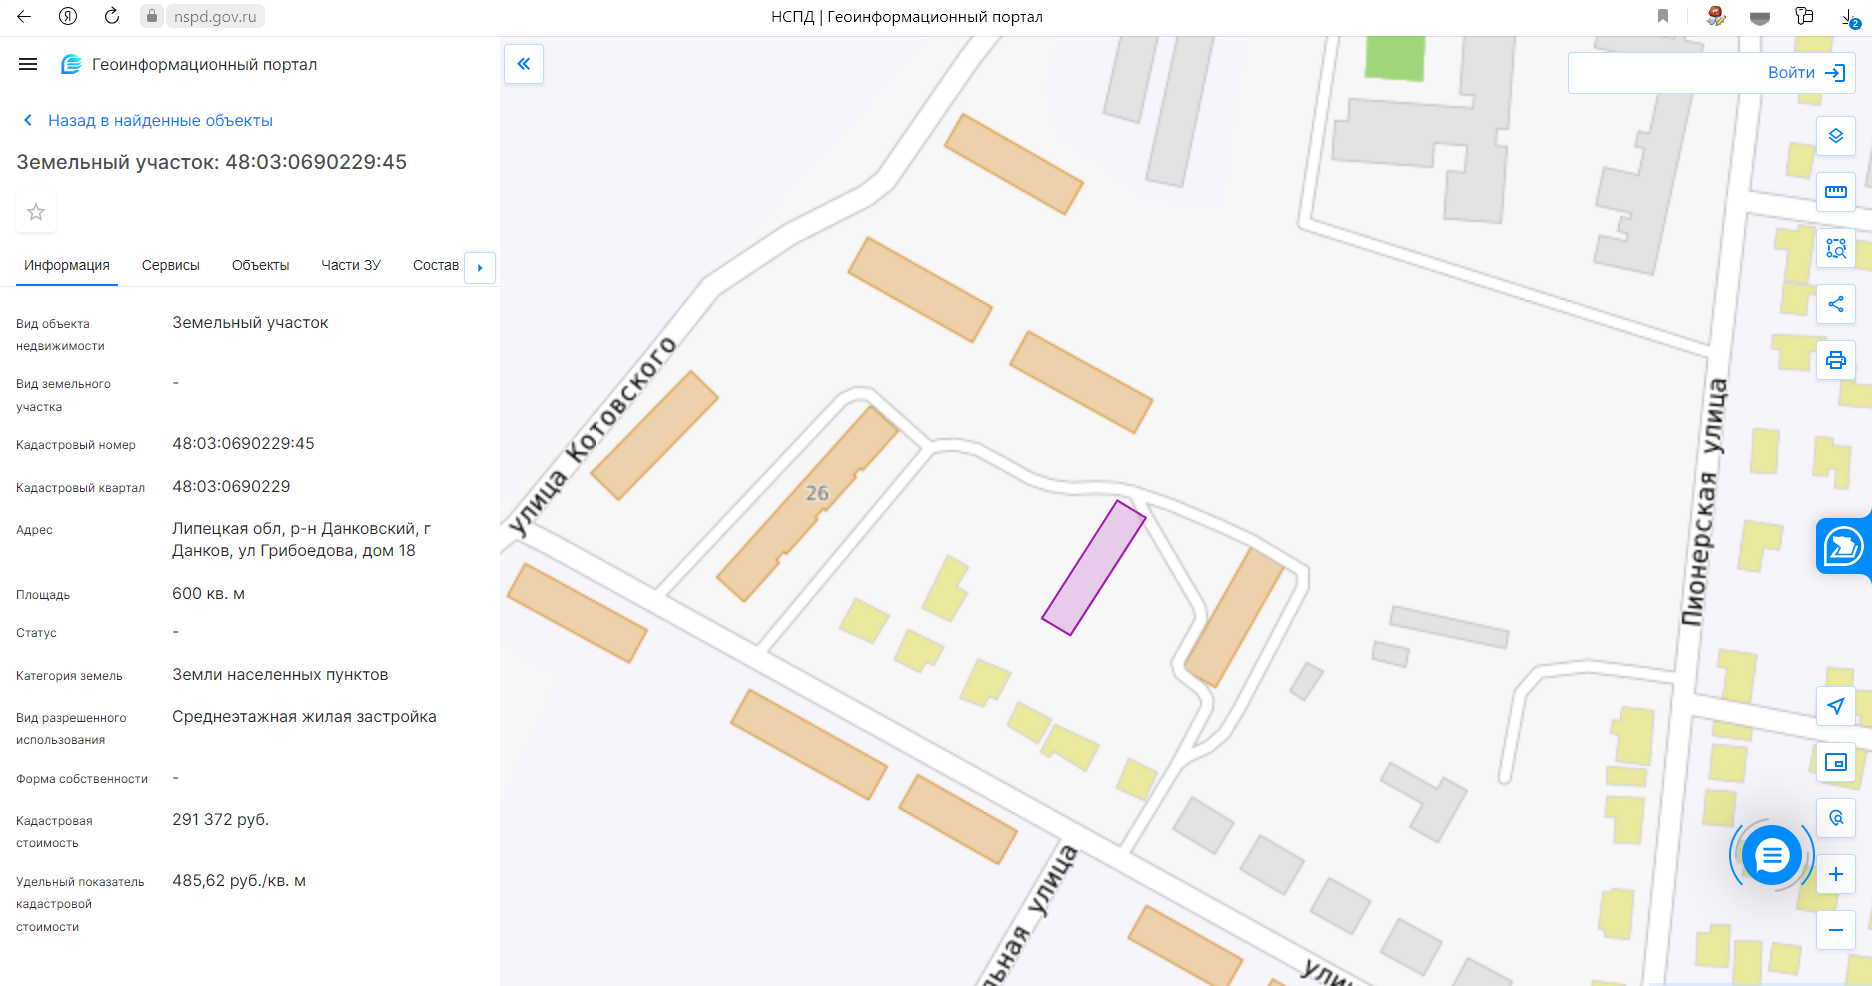
Task: Open the blue side assistant panel tab
Action: 1843,546
